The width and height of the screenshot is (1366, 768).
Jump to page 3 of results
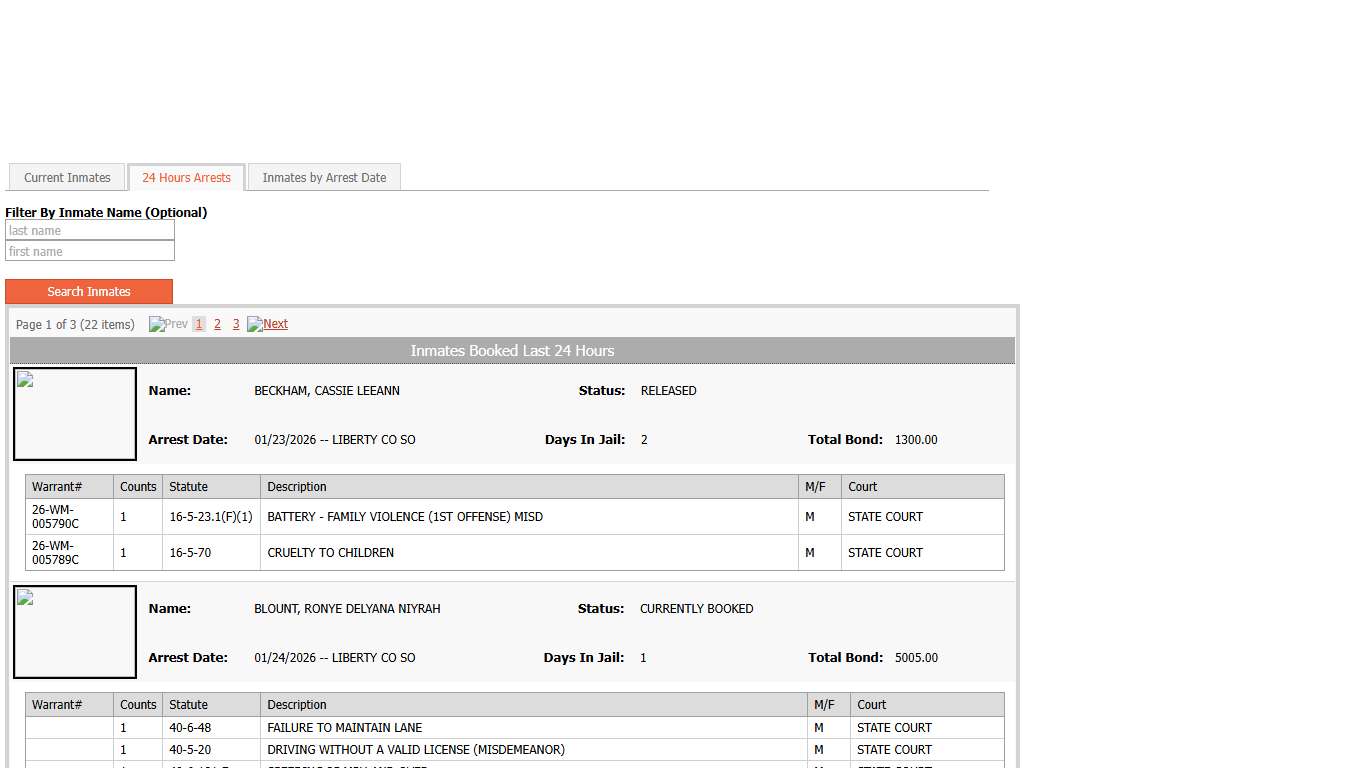click(236, 324)
